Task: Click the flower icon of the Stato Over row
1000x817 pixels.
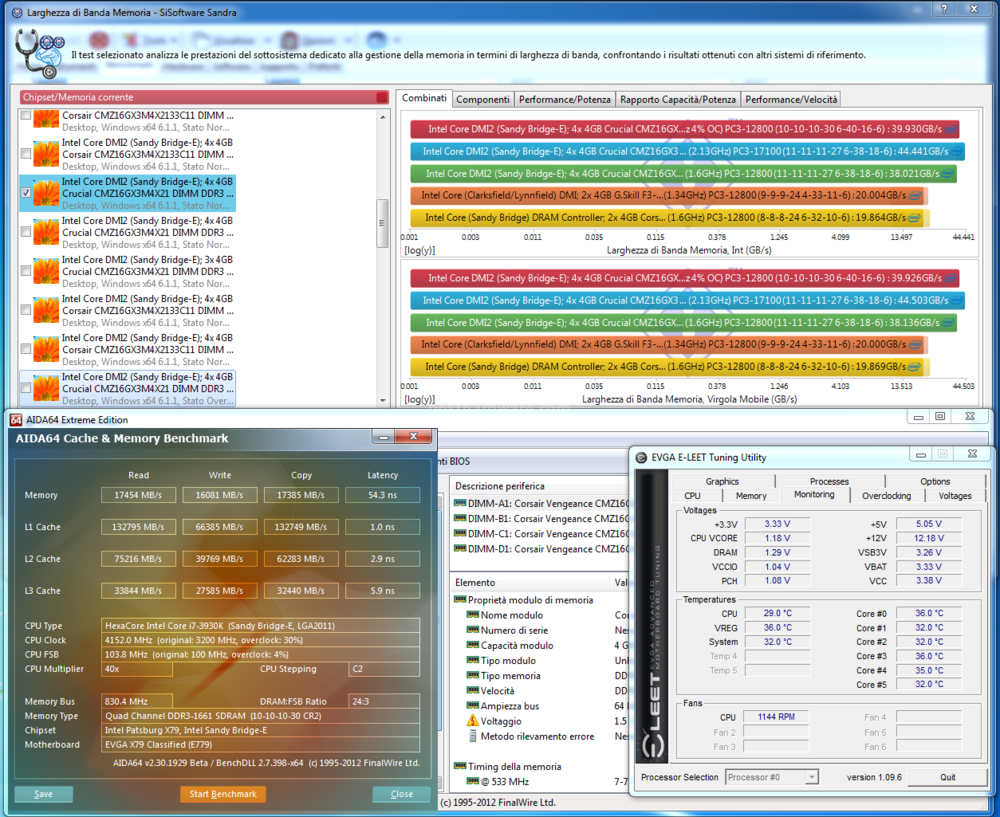Action: [x=46, y=388]
